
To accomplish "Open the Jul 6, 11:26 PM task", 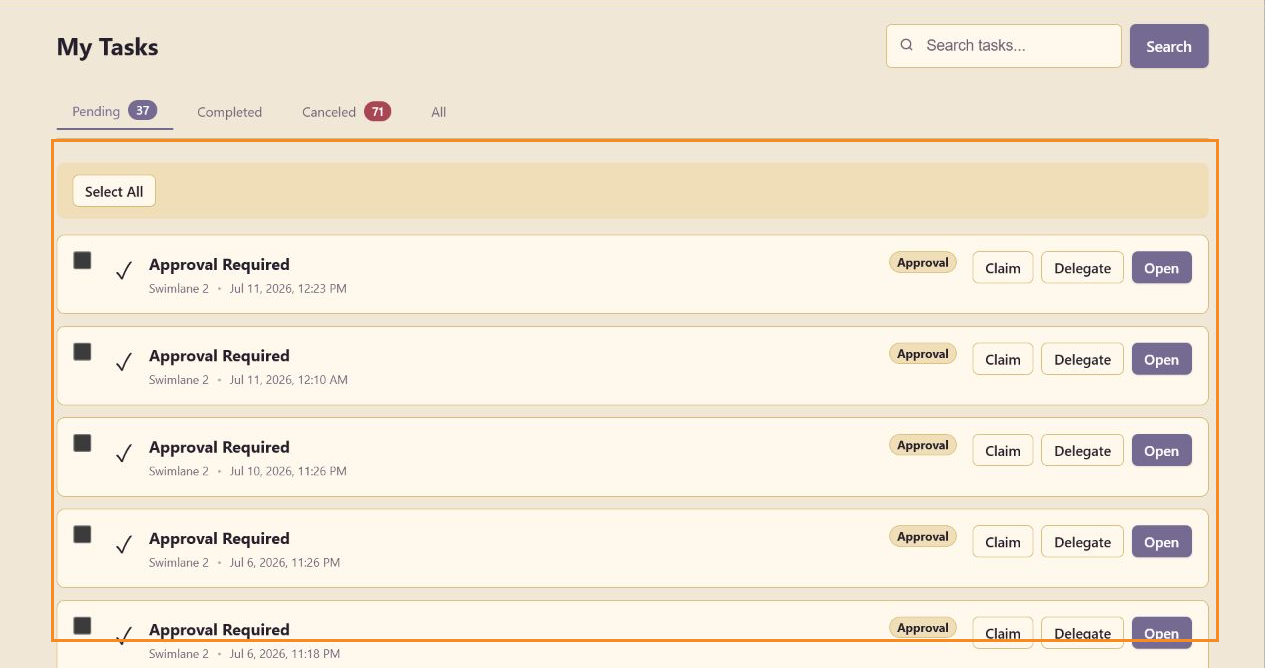I will tap(1162, 542).
